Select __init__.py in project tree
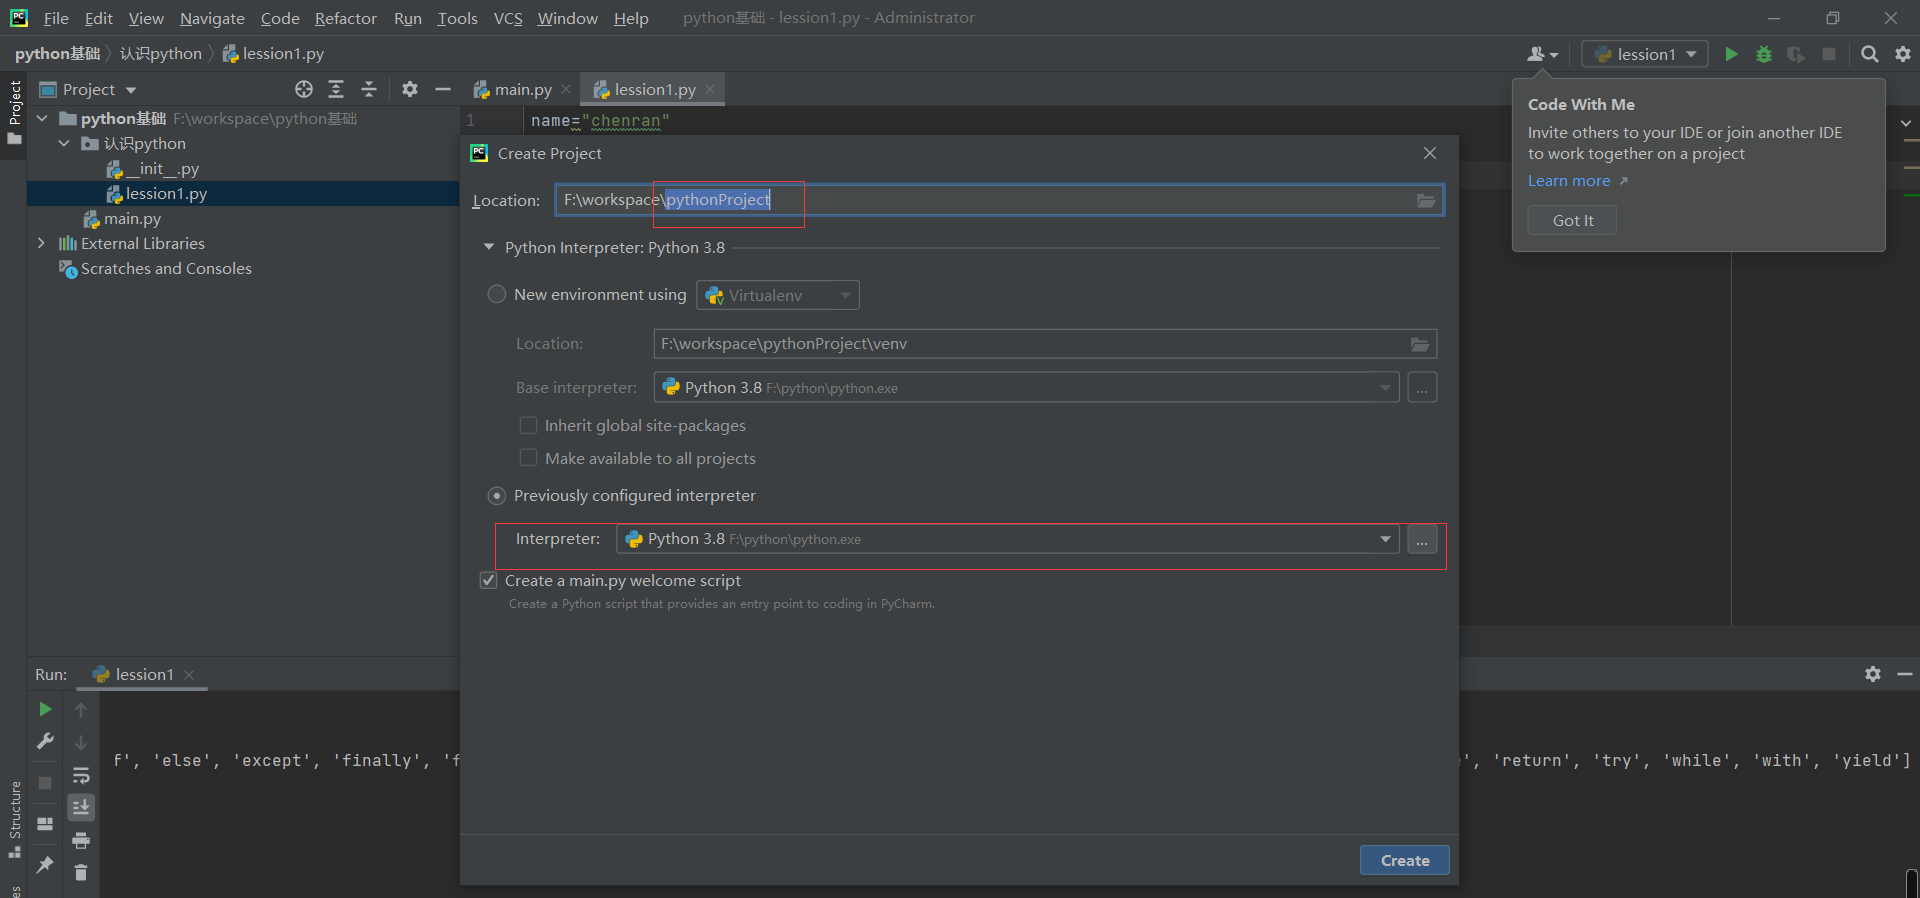Image resolution: width=1920 pixels, height=898 pixels. pos(162,168)
